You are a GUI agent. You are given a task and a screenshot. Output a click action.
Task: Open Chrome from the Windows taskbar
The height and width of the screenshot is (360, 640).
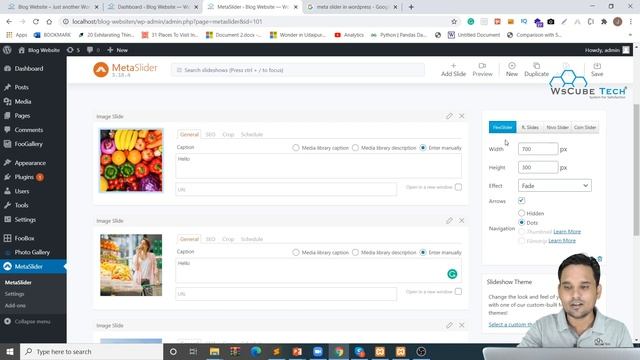tap(339, 351)
